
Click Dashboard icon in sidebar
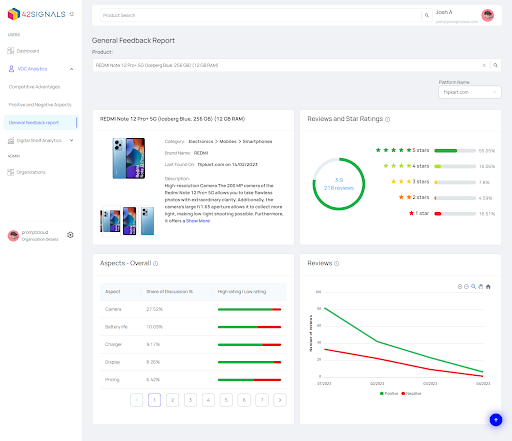[x=11, y=51]
